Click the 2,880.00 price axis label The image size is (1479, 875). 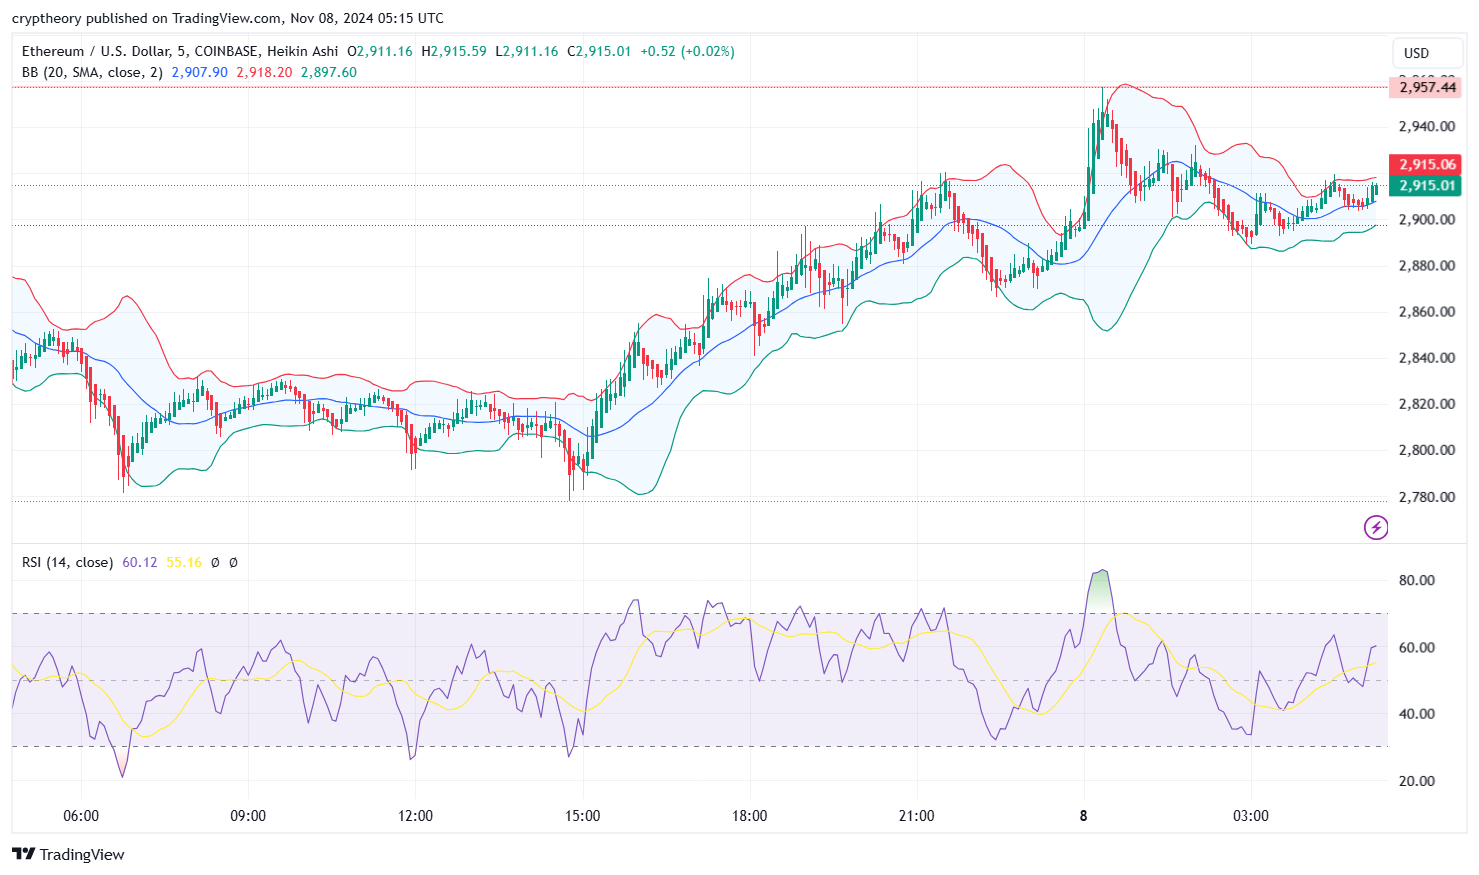point(1426,265)
